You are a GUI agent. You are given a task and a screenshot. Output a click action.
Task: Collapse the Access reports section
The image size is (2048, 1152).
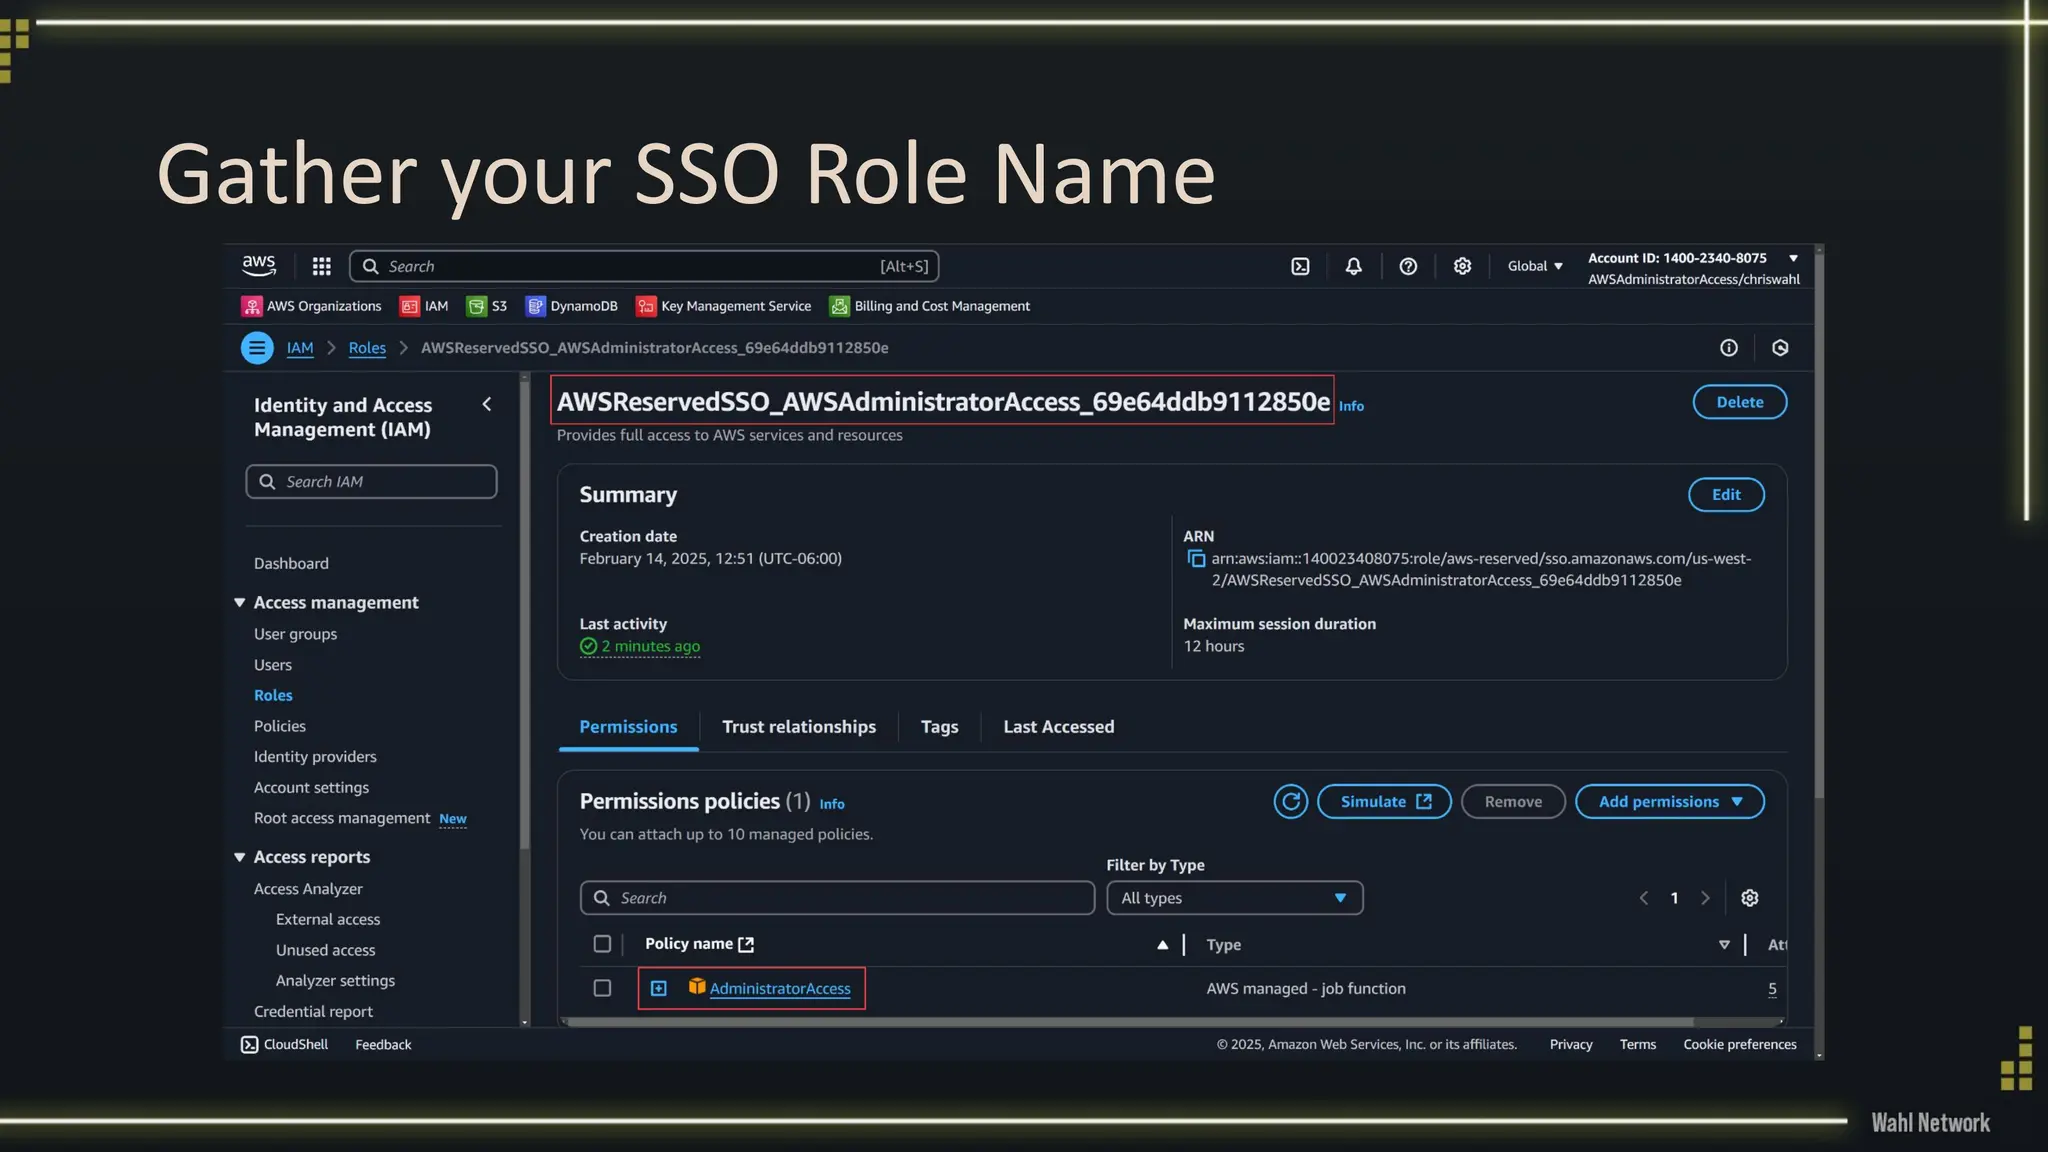tap(240, 857)
